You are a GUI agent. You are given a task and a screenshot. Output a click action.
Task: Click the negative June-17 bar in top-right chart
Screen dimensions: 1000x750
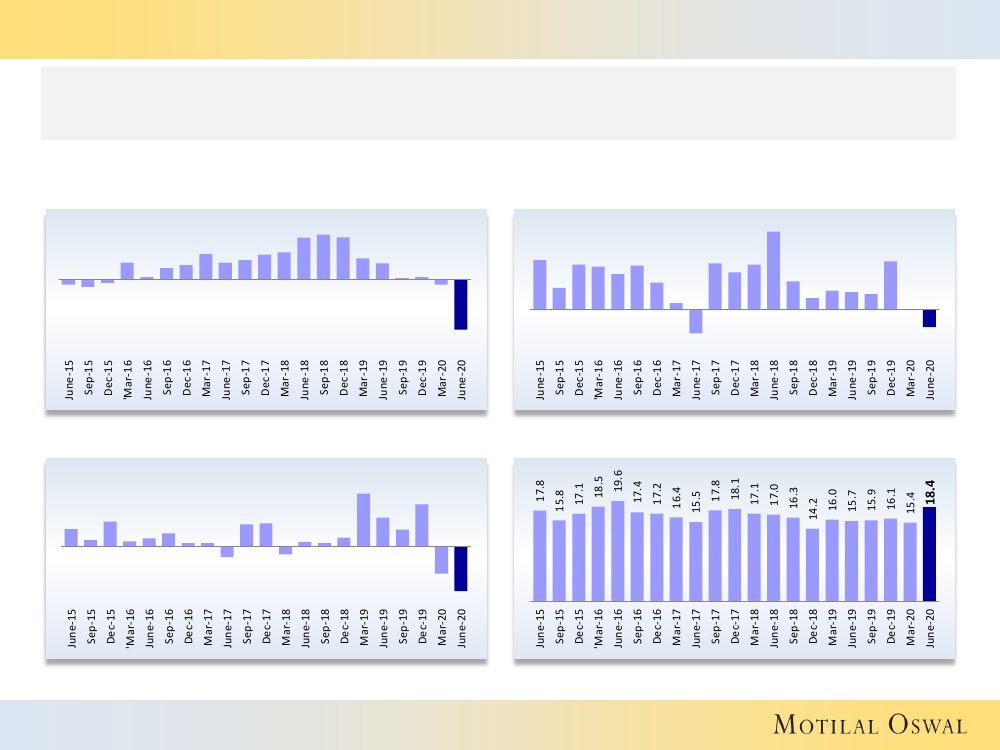(x=695, y=321)
